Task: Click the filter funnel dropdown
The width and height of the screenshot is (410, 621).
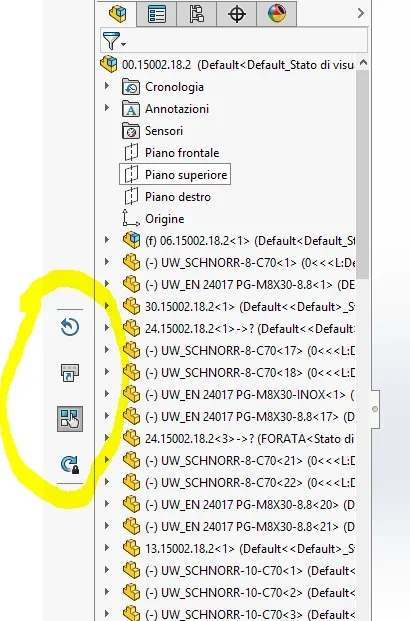Action: 114,40
